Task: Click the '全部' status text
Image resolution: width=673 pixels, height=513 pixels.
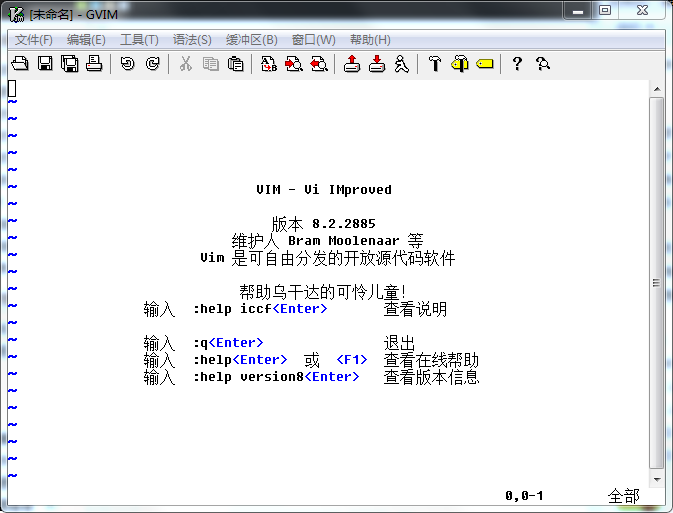Action: 624,496
